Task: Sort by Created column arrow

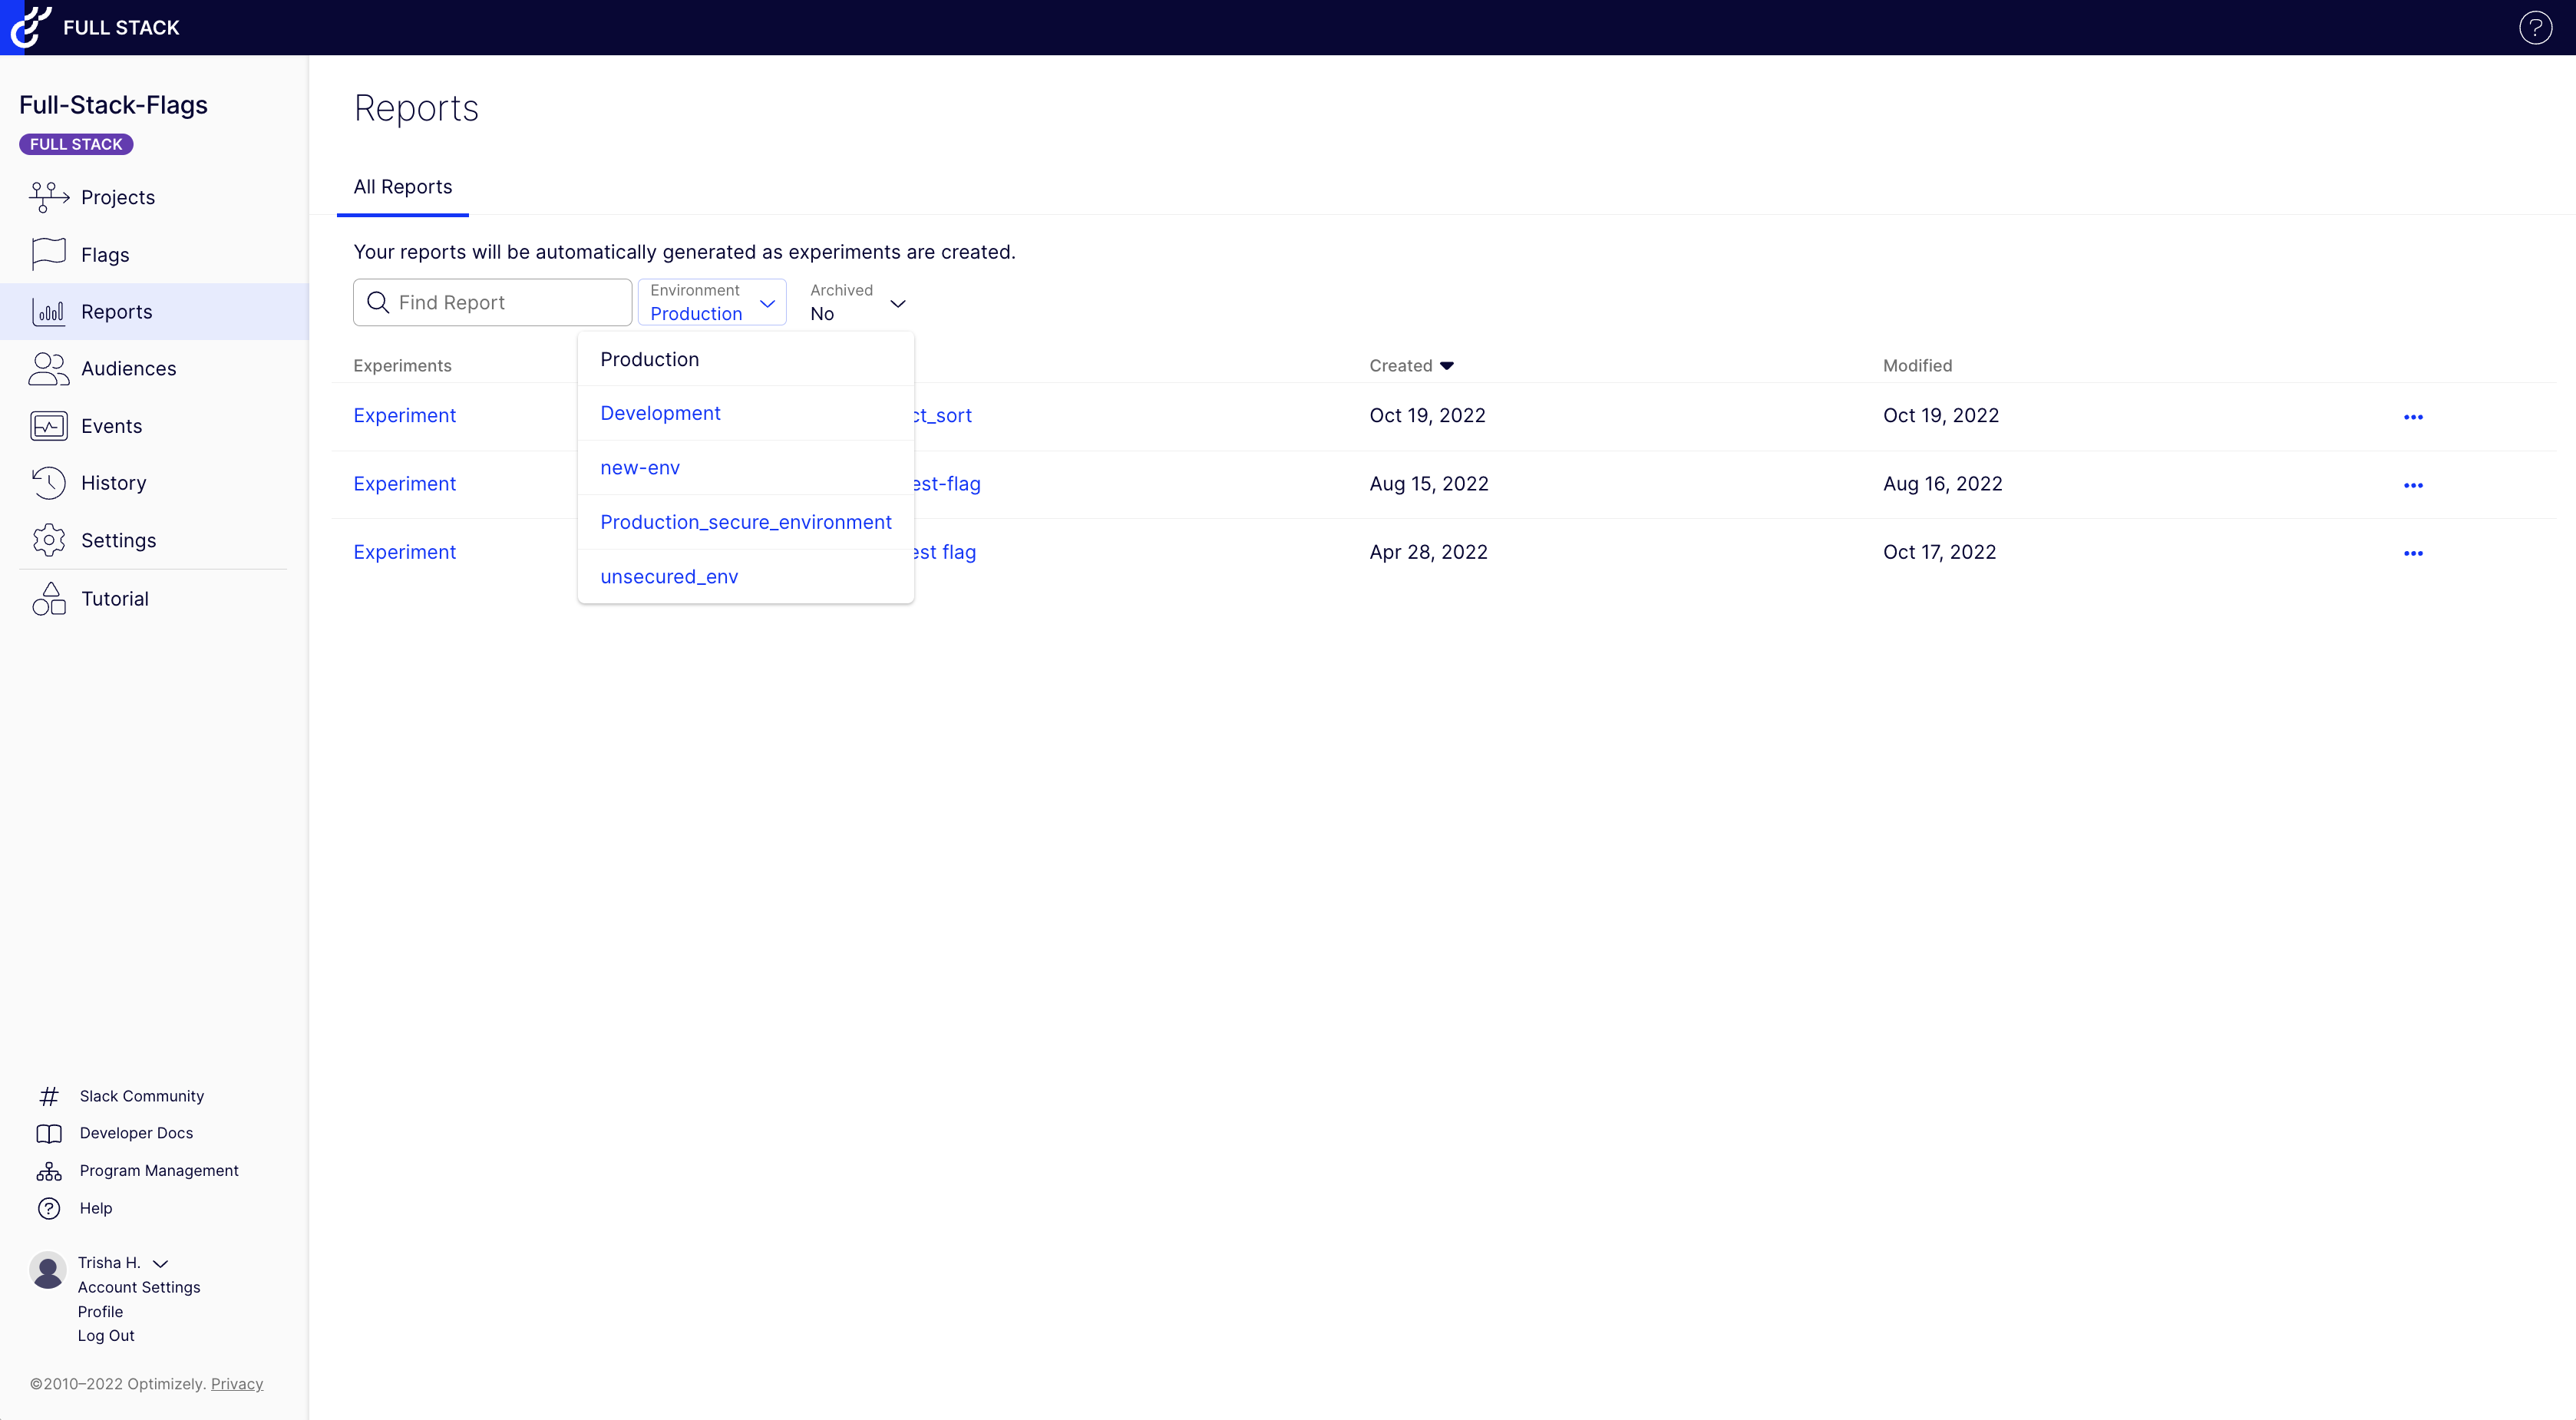Action: click(1446, 366)
